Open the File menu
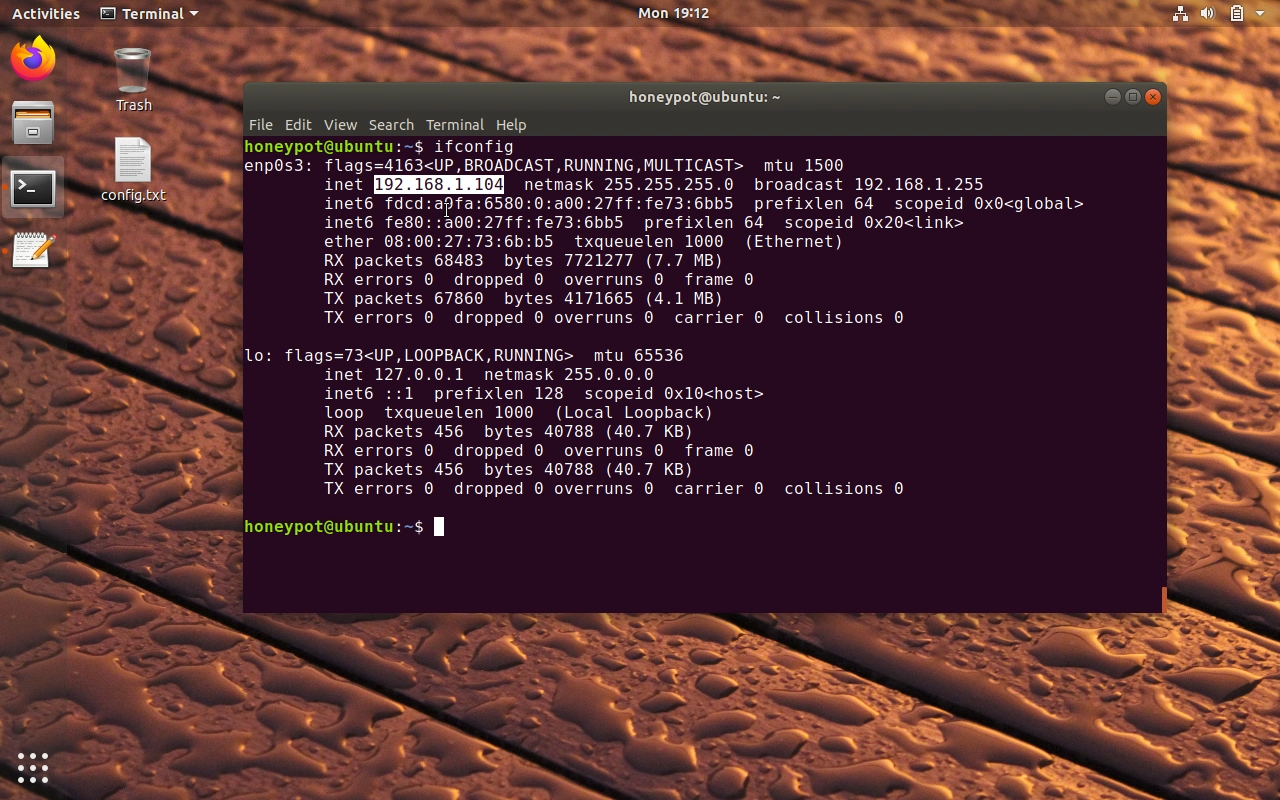Viewport: 1280px width, 800px height. 260,125
